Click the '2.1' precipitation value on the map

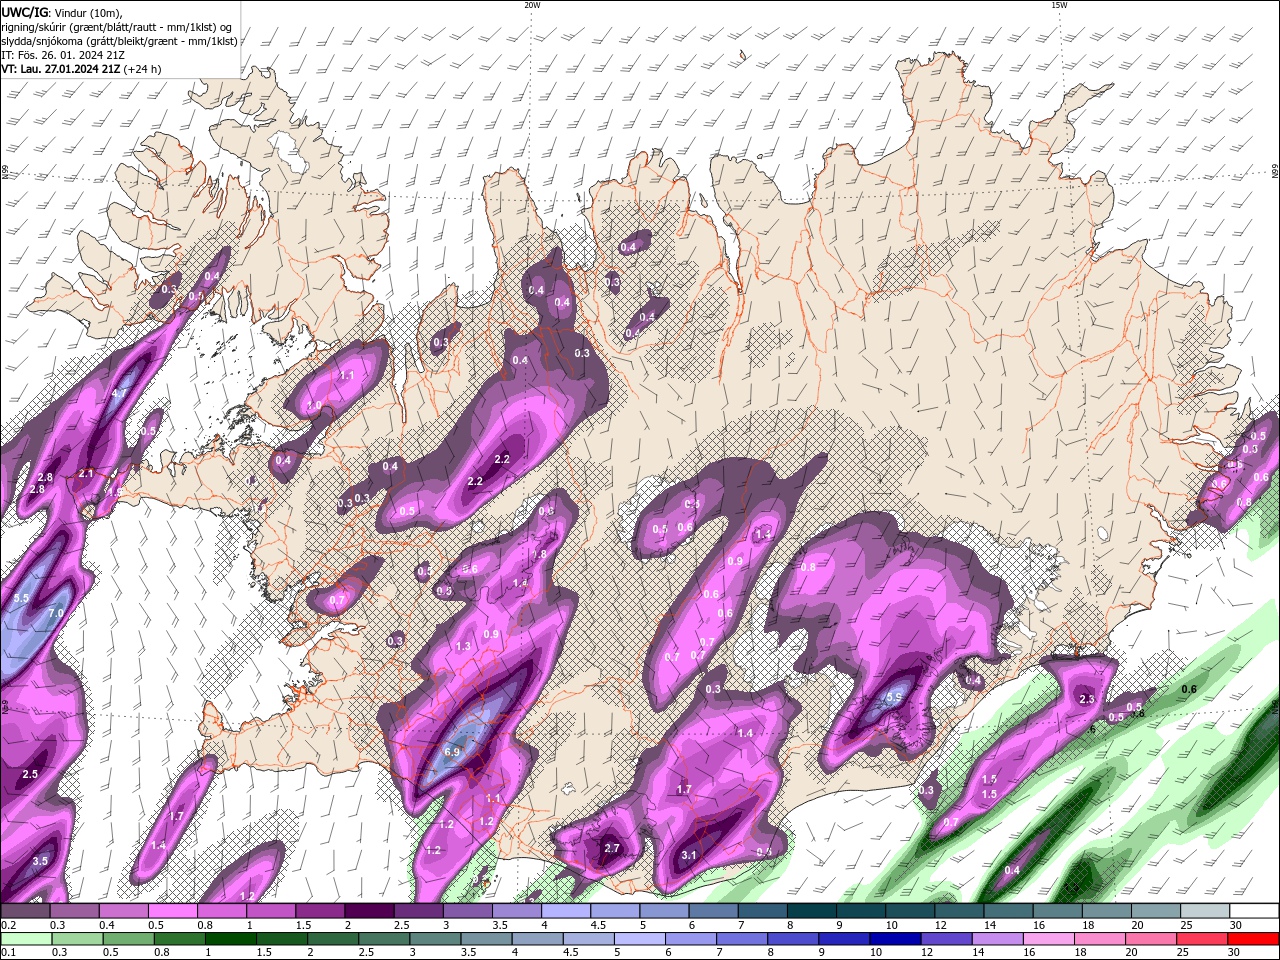click(86, 474)
